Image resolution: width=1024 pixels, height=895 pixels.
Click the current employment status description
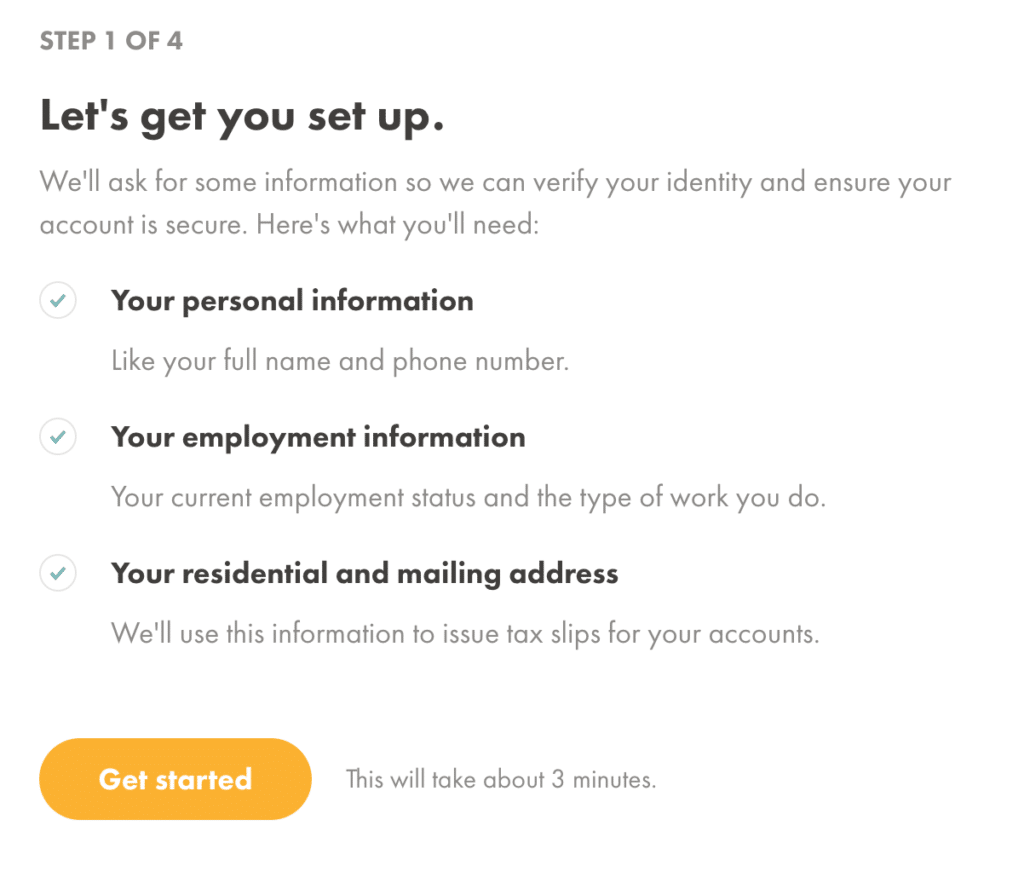click(x=468, y=498)
